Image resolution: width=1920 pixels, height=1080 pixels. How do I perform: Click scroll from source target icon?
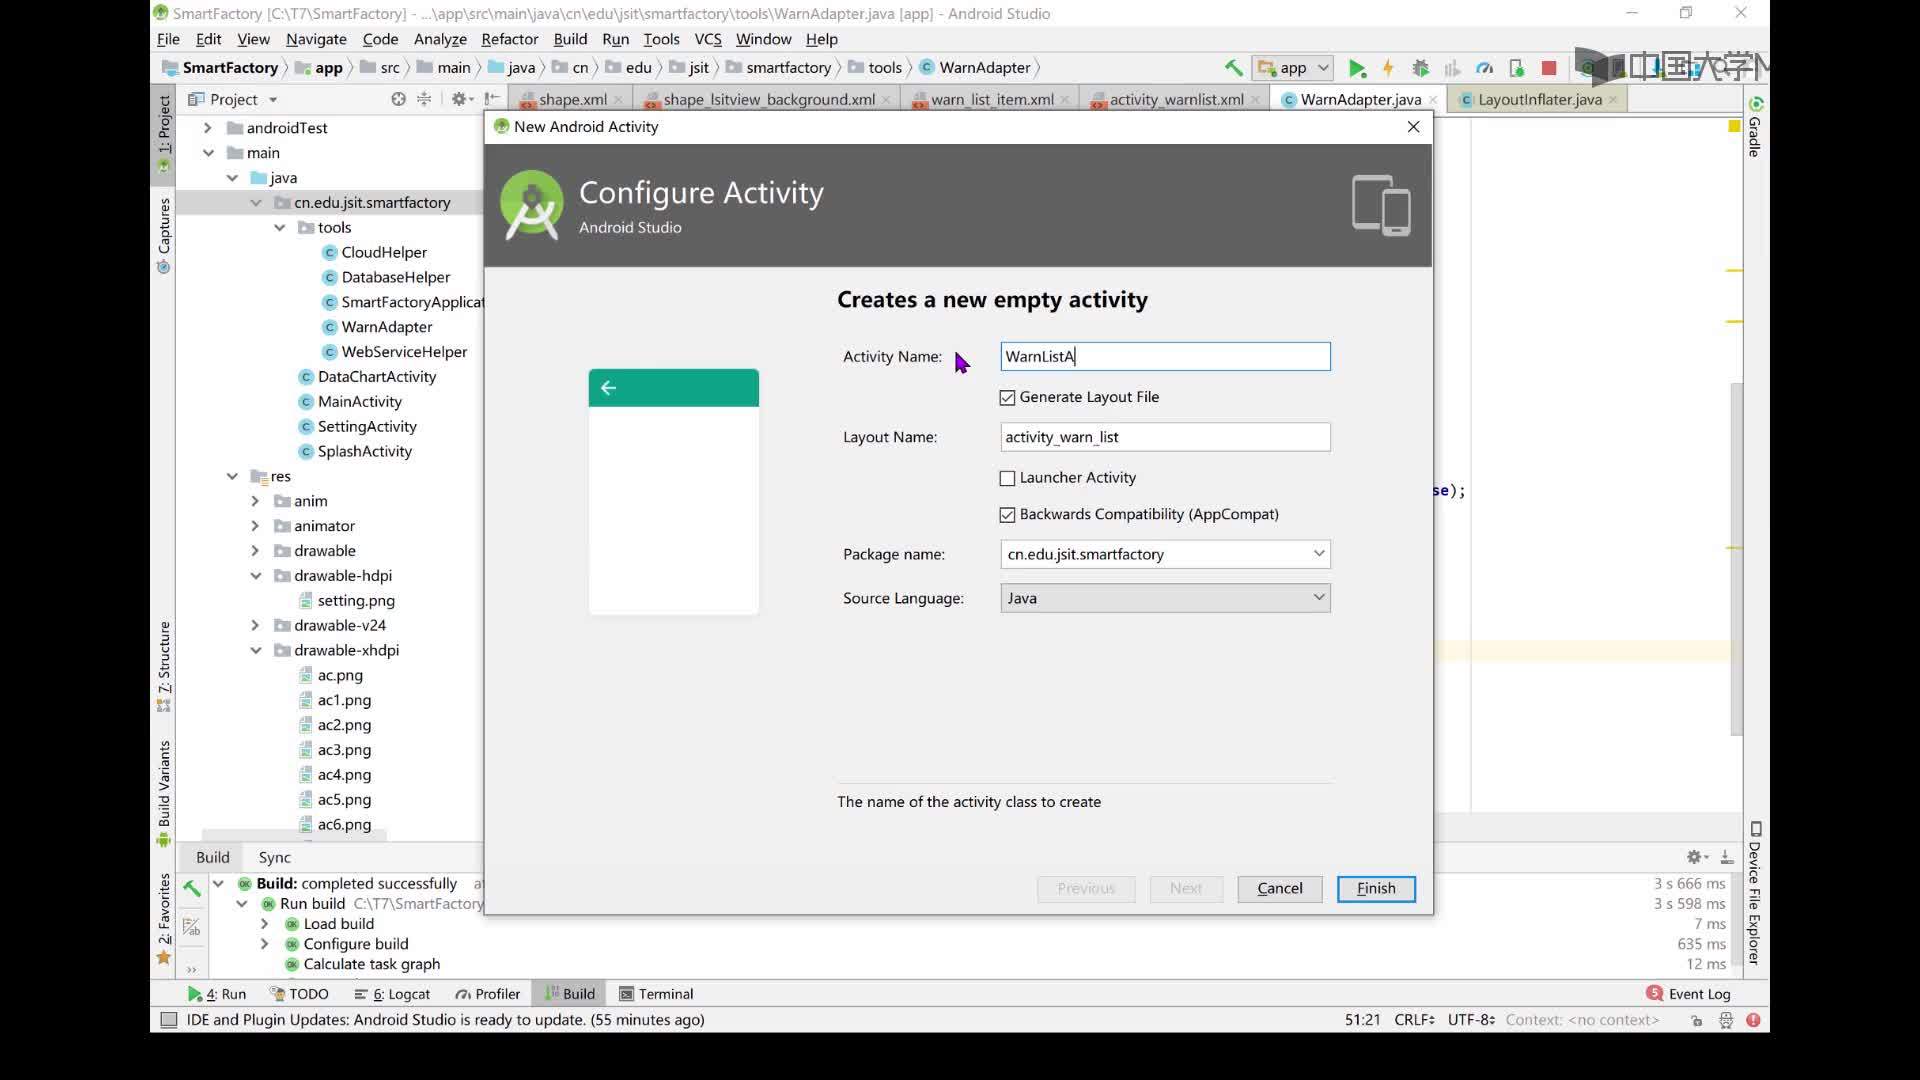pos(398,99)
